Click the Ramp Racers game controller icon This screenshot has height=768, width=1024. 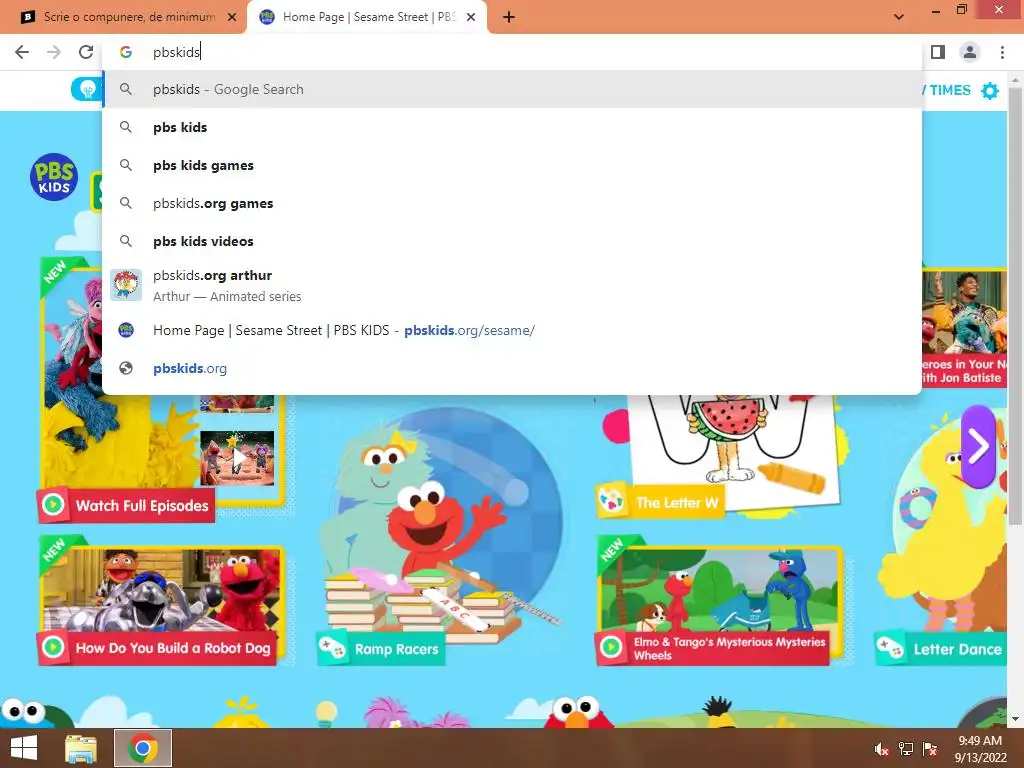tap(332, 648)
